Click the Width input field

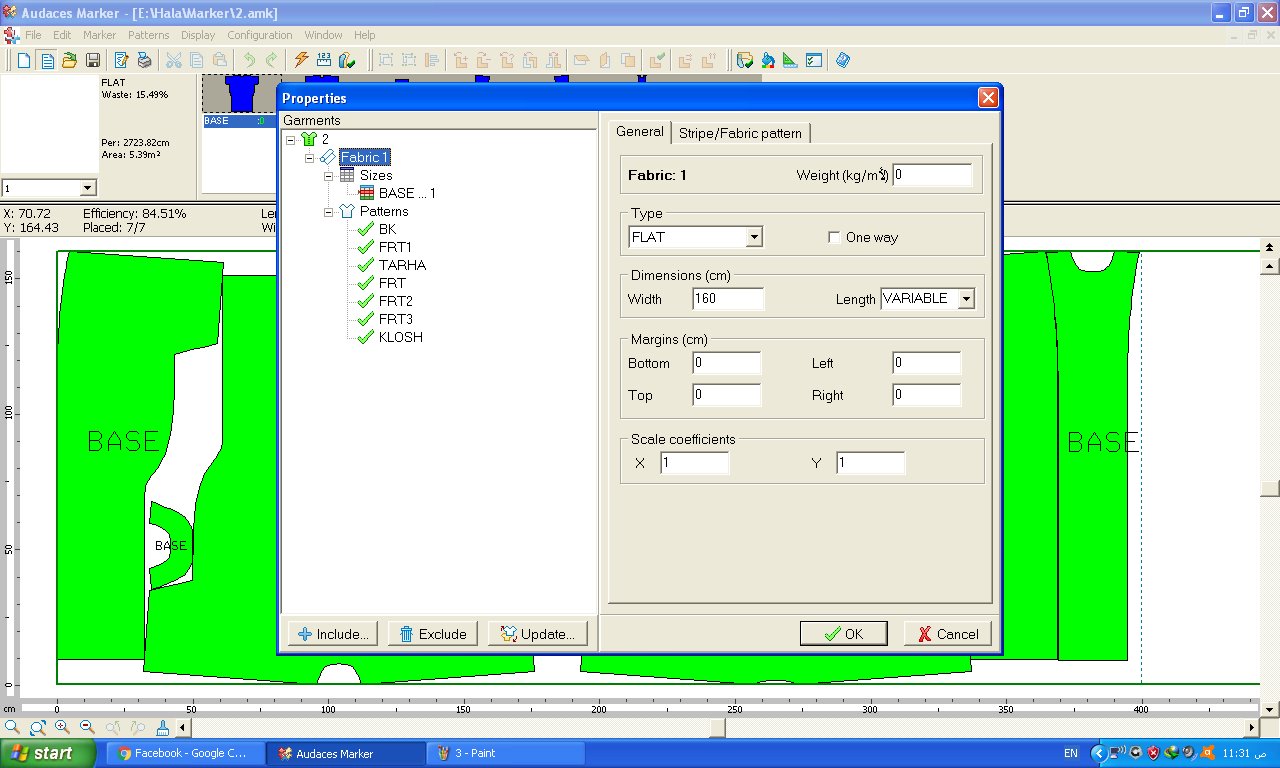[728, 299]
